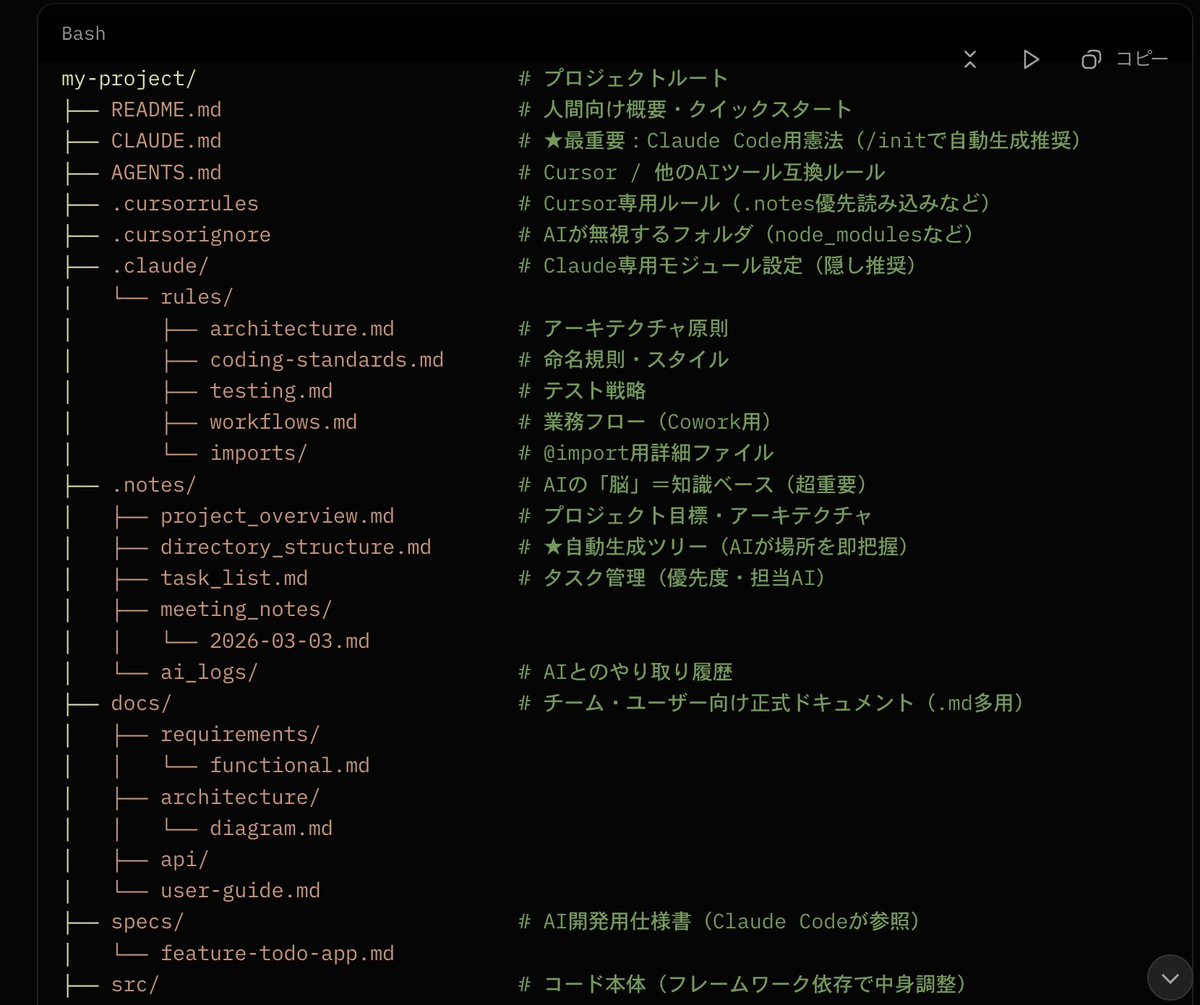Click the @import用詳細ファイル comment
Viewport: 1200px width, 1005px height.
pyautogui.click(x=646, y=453)
